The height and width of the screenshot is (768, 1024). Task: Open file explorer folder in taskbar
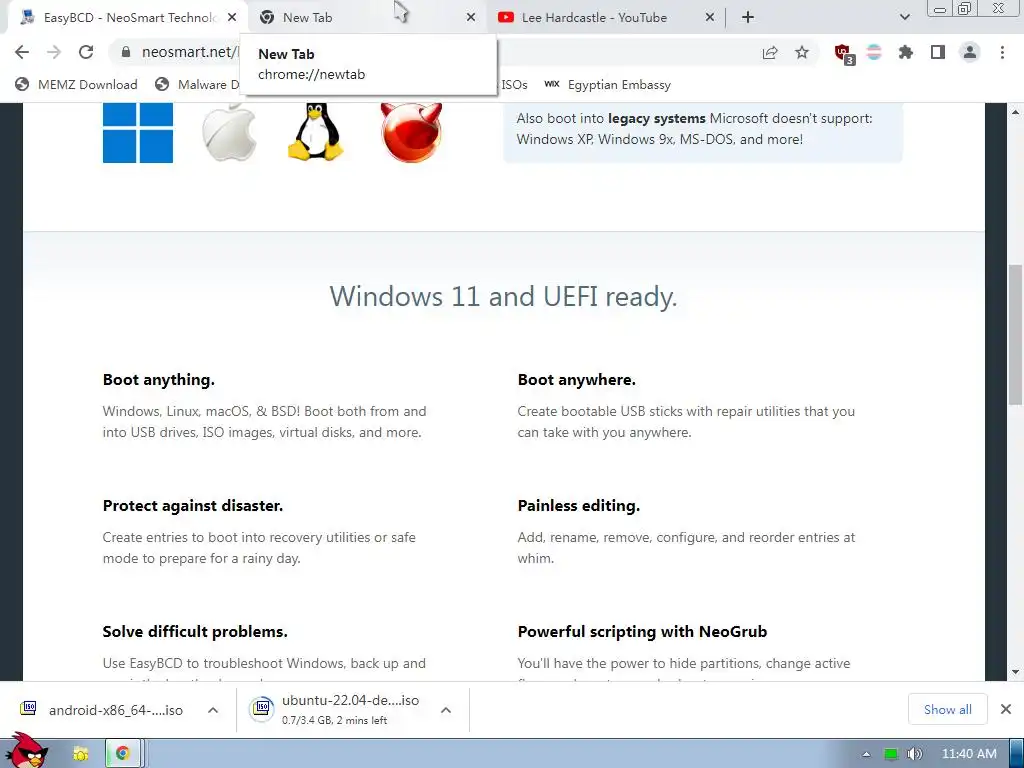tap(80, 754)
